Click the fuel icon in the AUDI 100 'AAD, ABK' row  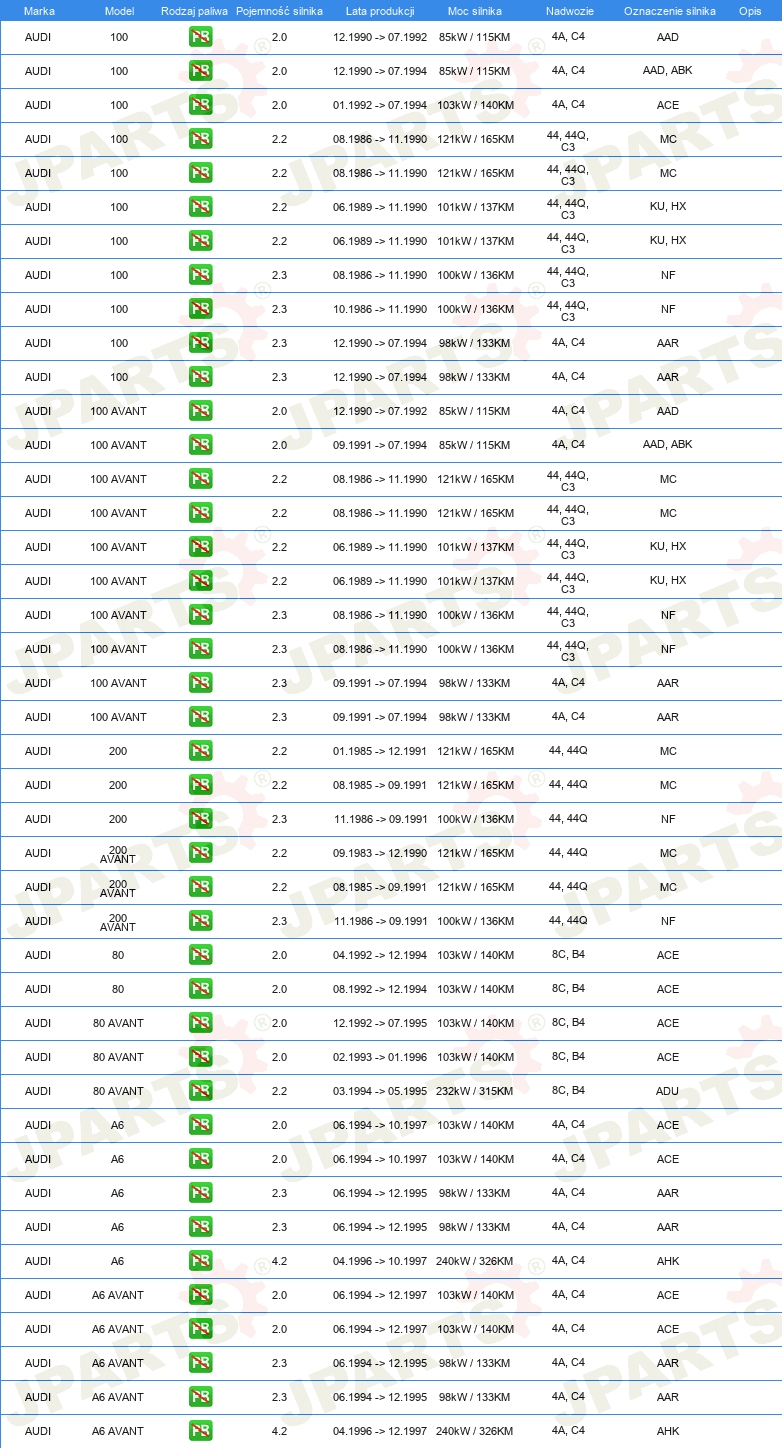(200, 71)
